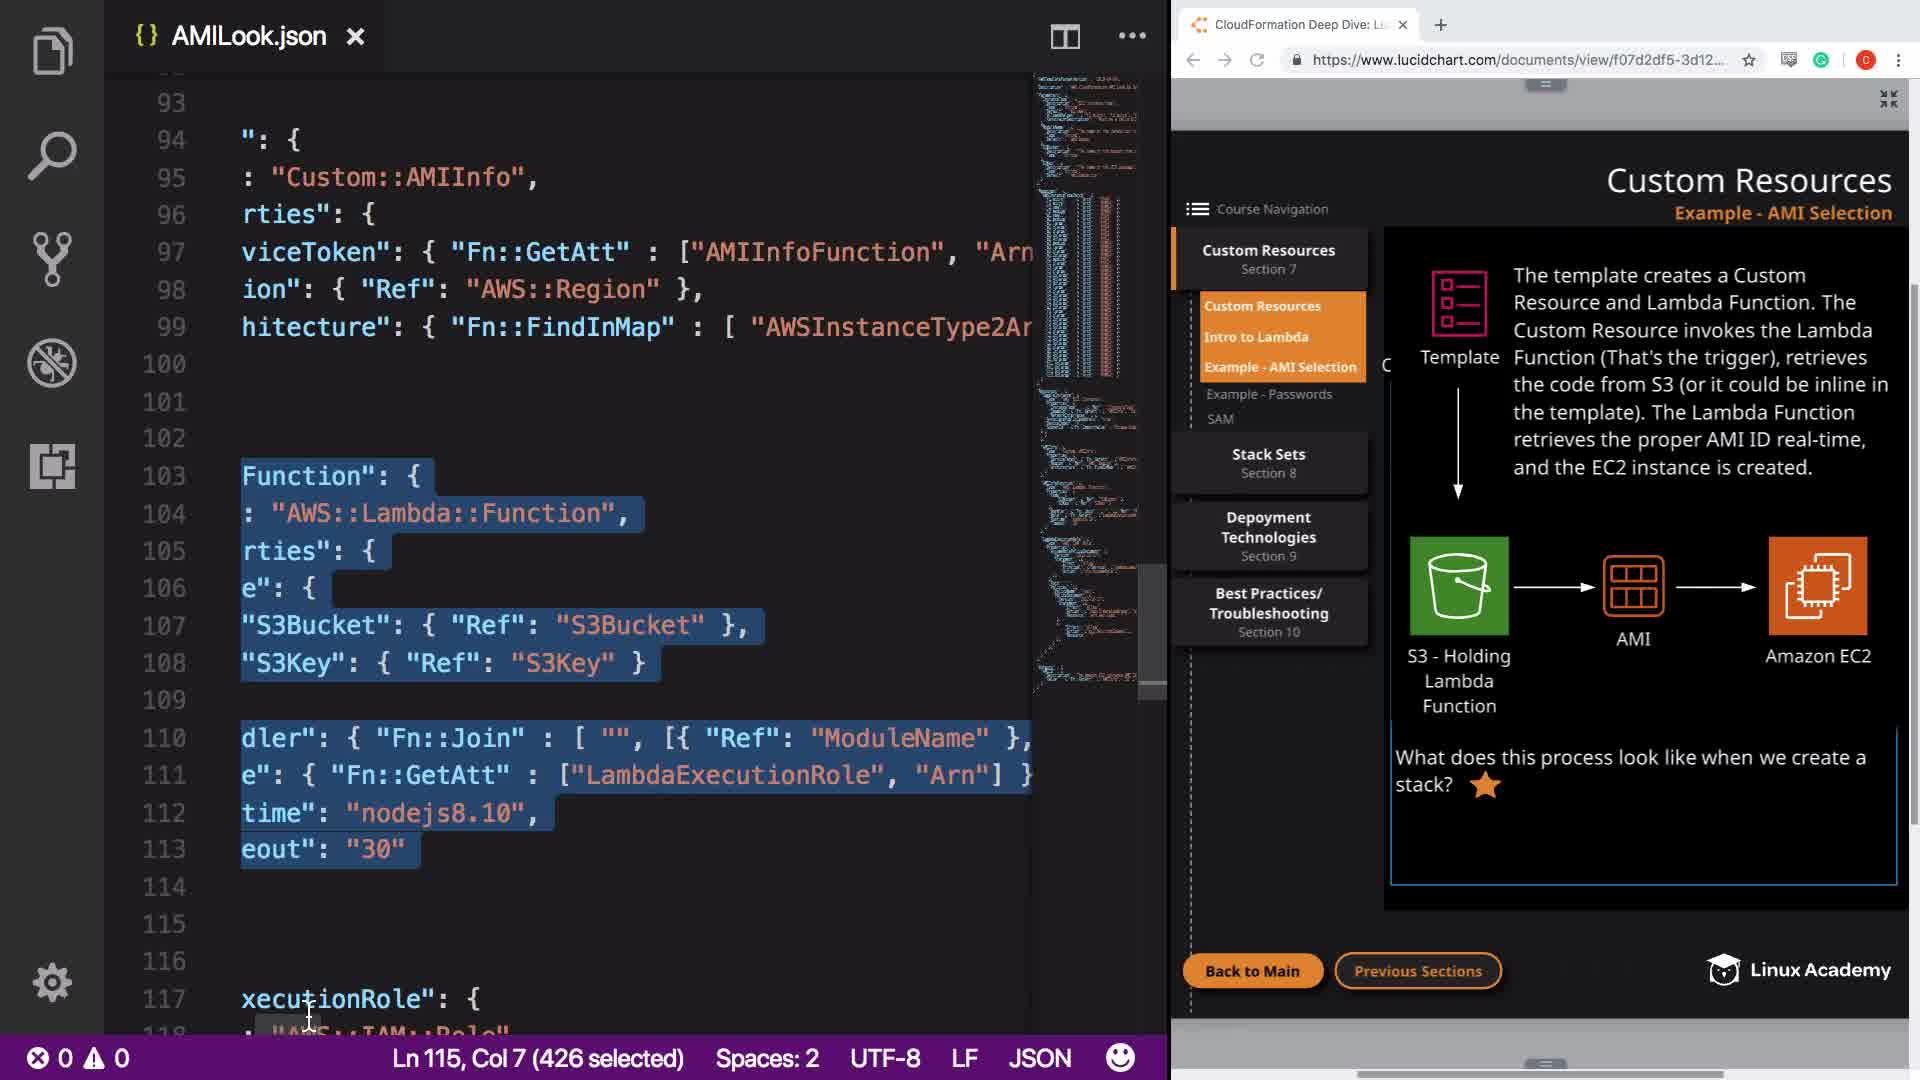
Task: Close the AMILook.json tab
Action: 355,37
